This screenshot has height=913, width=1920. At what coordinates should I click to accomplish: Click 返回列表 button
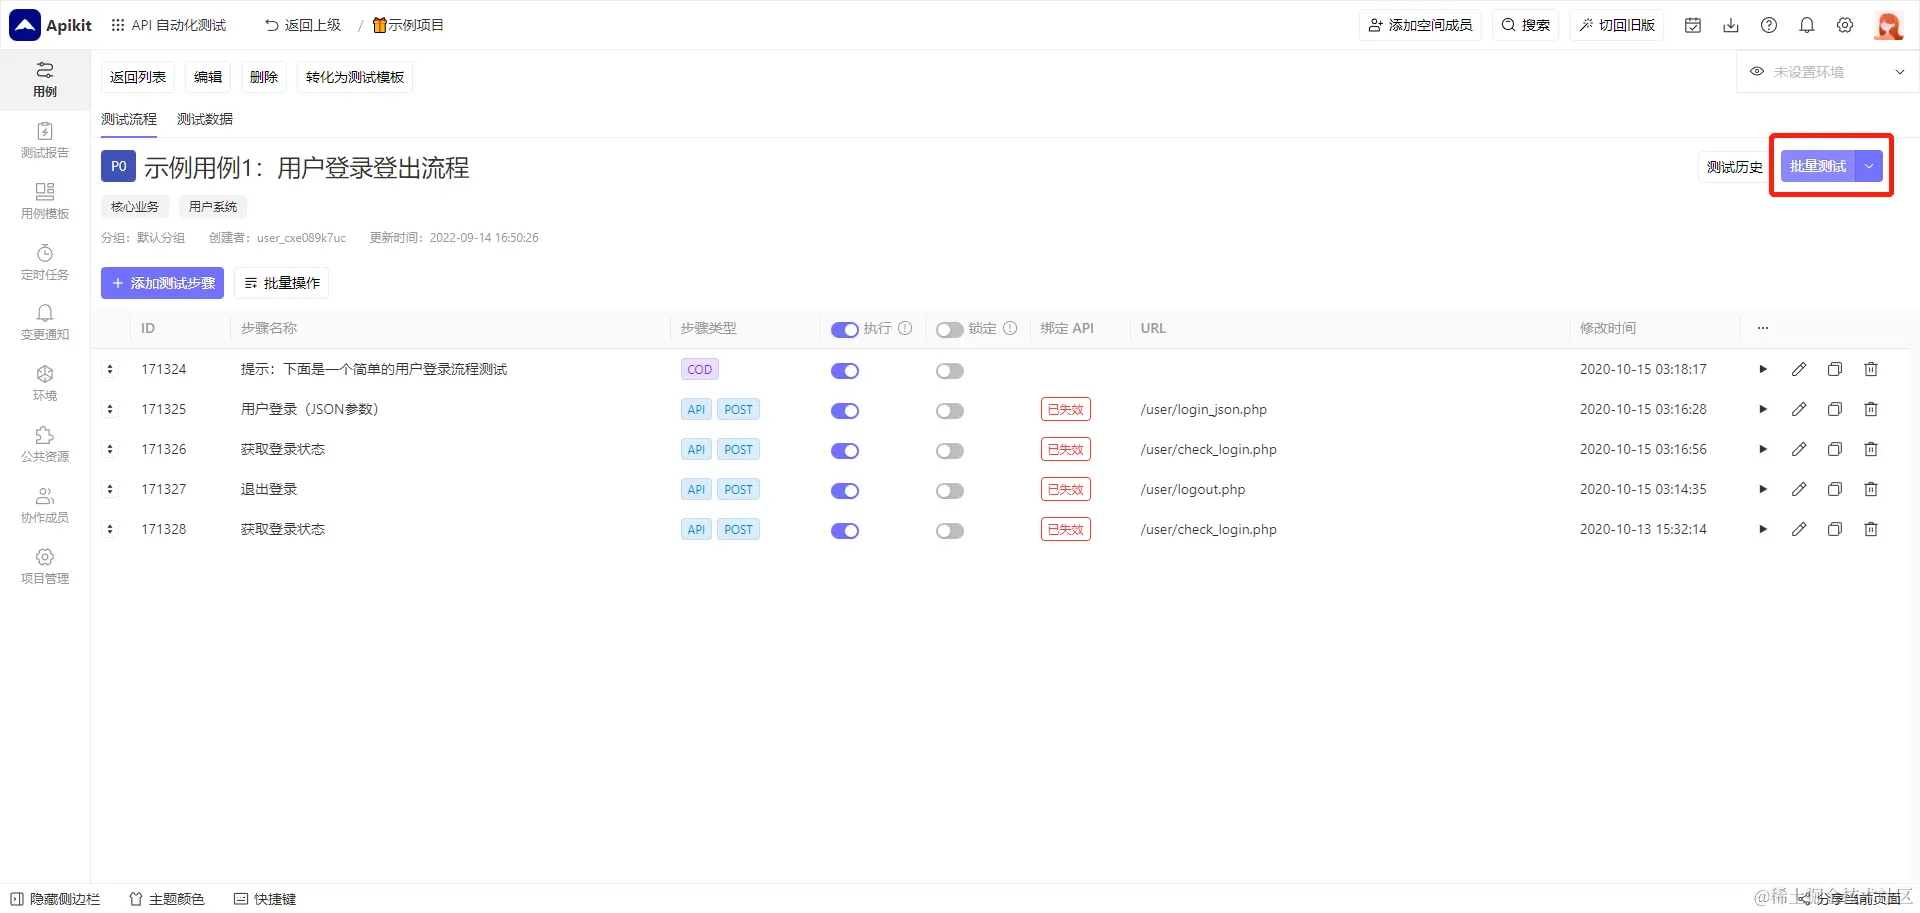pyautogui.click(x=138, y=77)
